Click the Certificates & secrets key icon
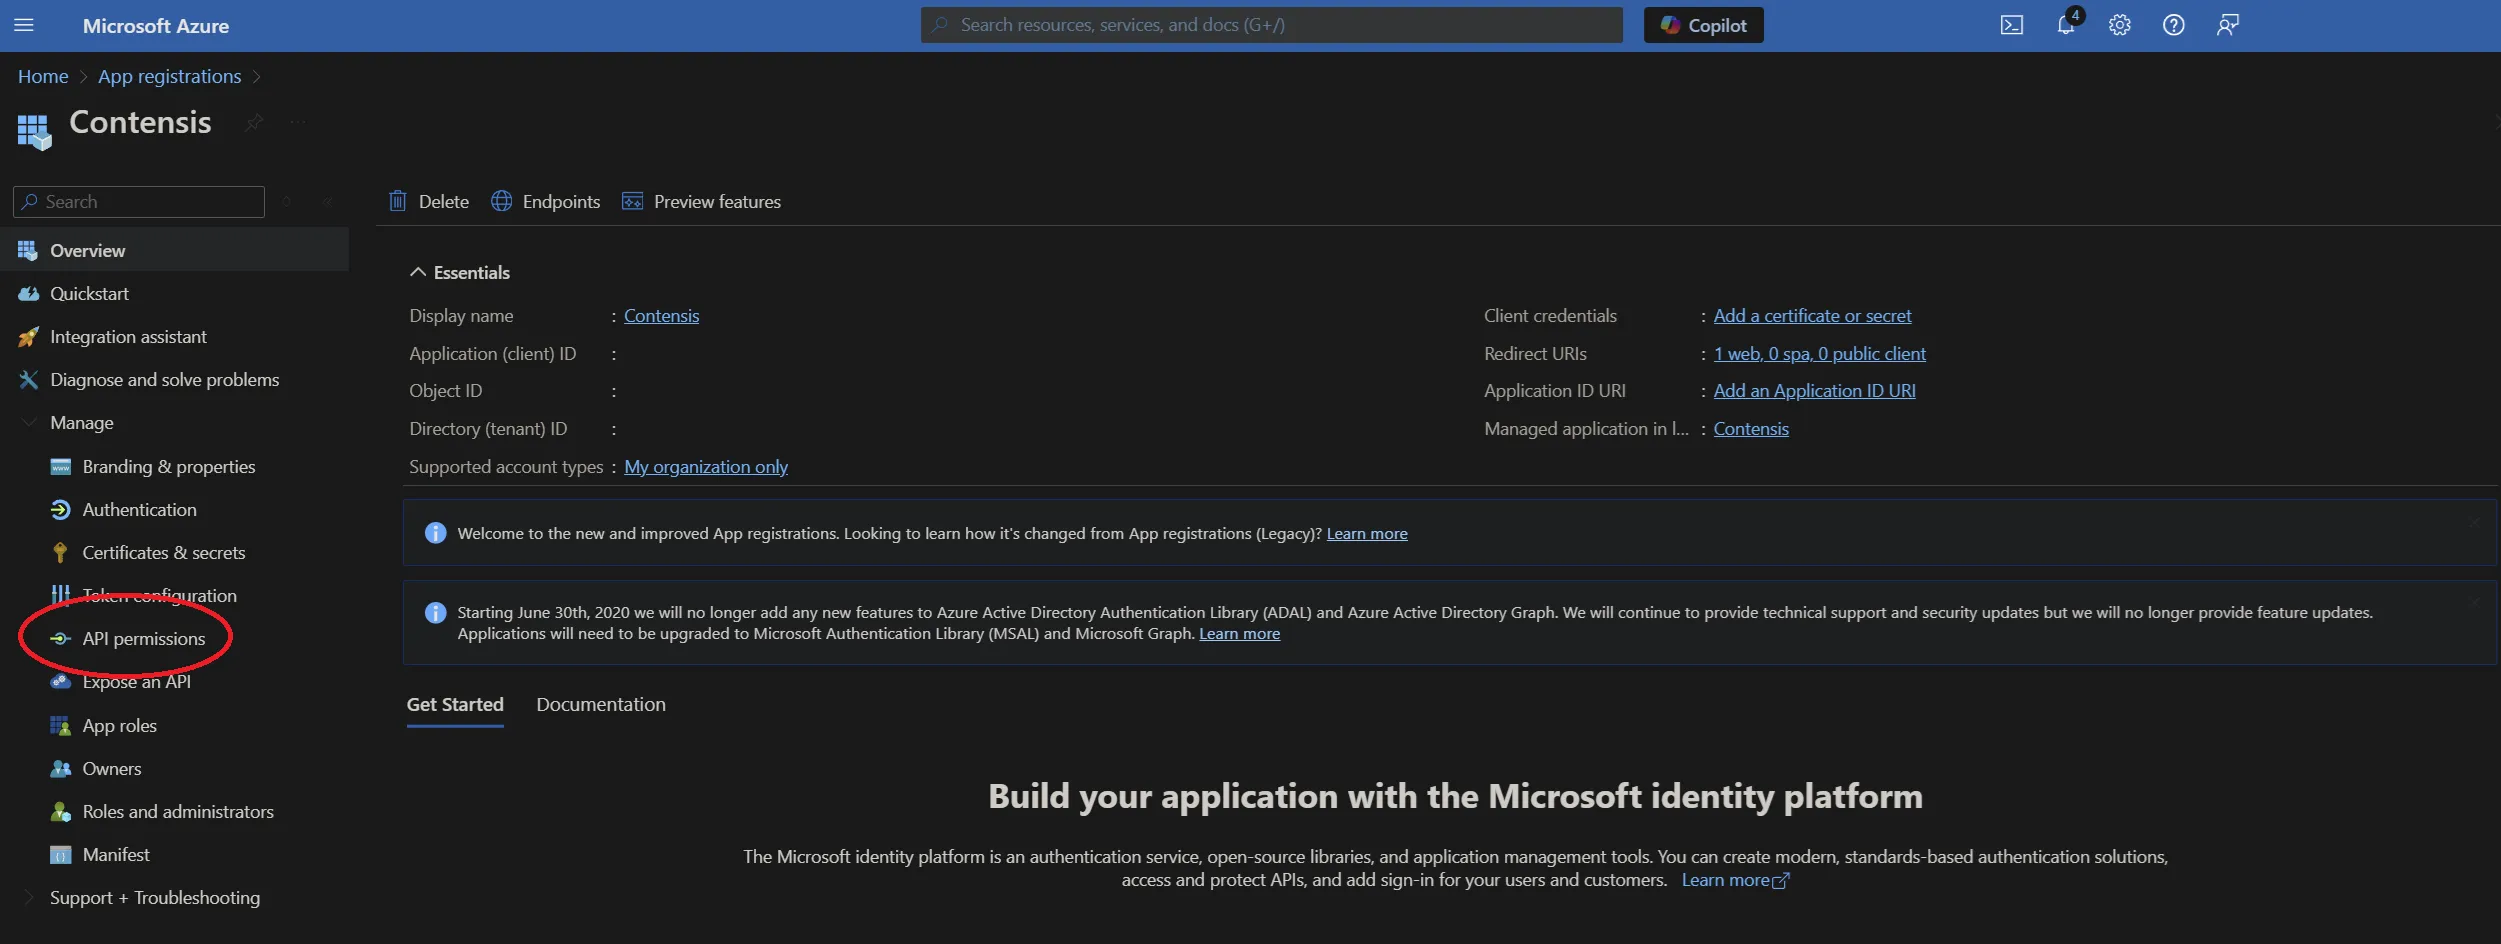 (x=60, y=553)
